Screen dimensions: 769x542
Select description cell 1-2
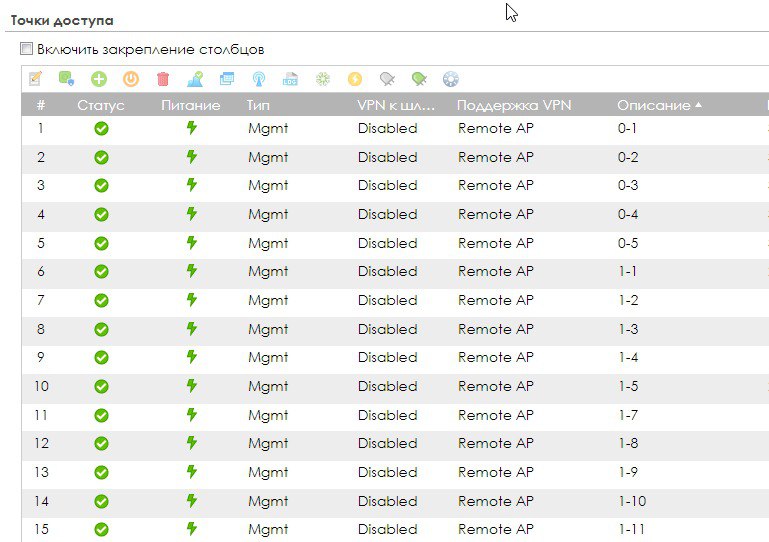(628, 300)
